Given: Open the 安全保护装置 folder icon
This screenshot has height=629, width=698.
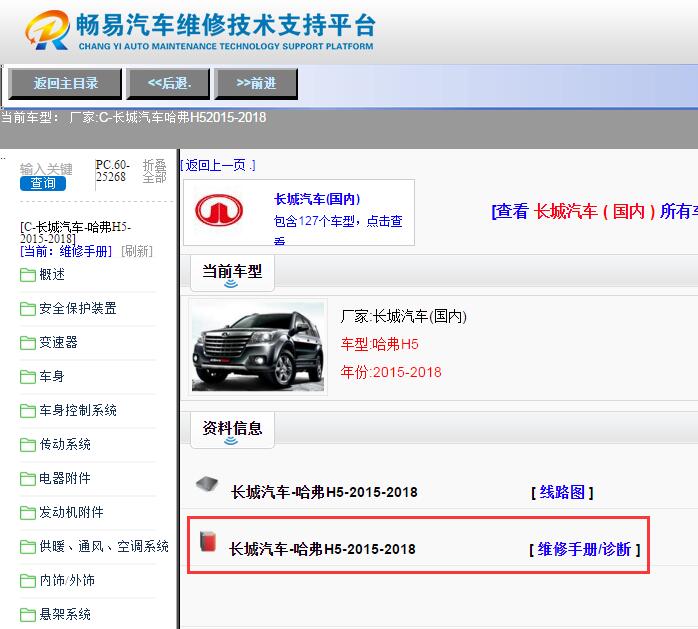Looking at the screenshot, I should tap(28, 308).
